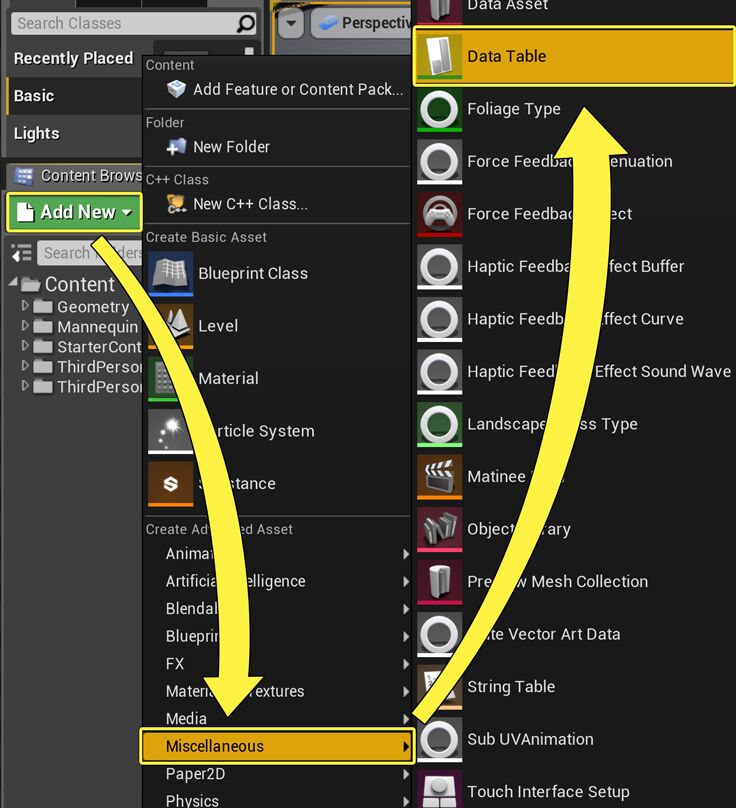Toggle the sources panel icon beside folder search
Image resolution: width=736 pixels, height=808 pixels.
tap(22, 254)
